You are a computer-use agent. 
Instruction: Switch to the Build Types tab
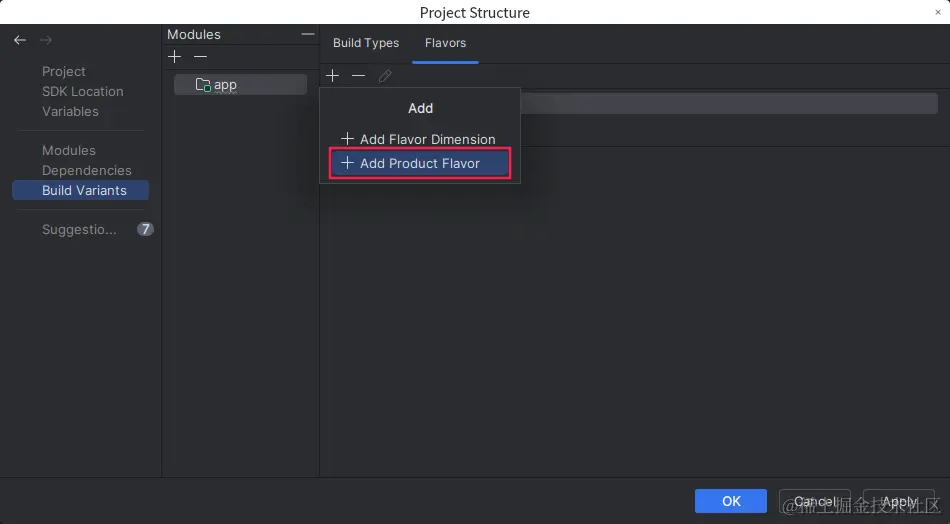pyautogui.click(x=366, y=43)
